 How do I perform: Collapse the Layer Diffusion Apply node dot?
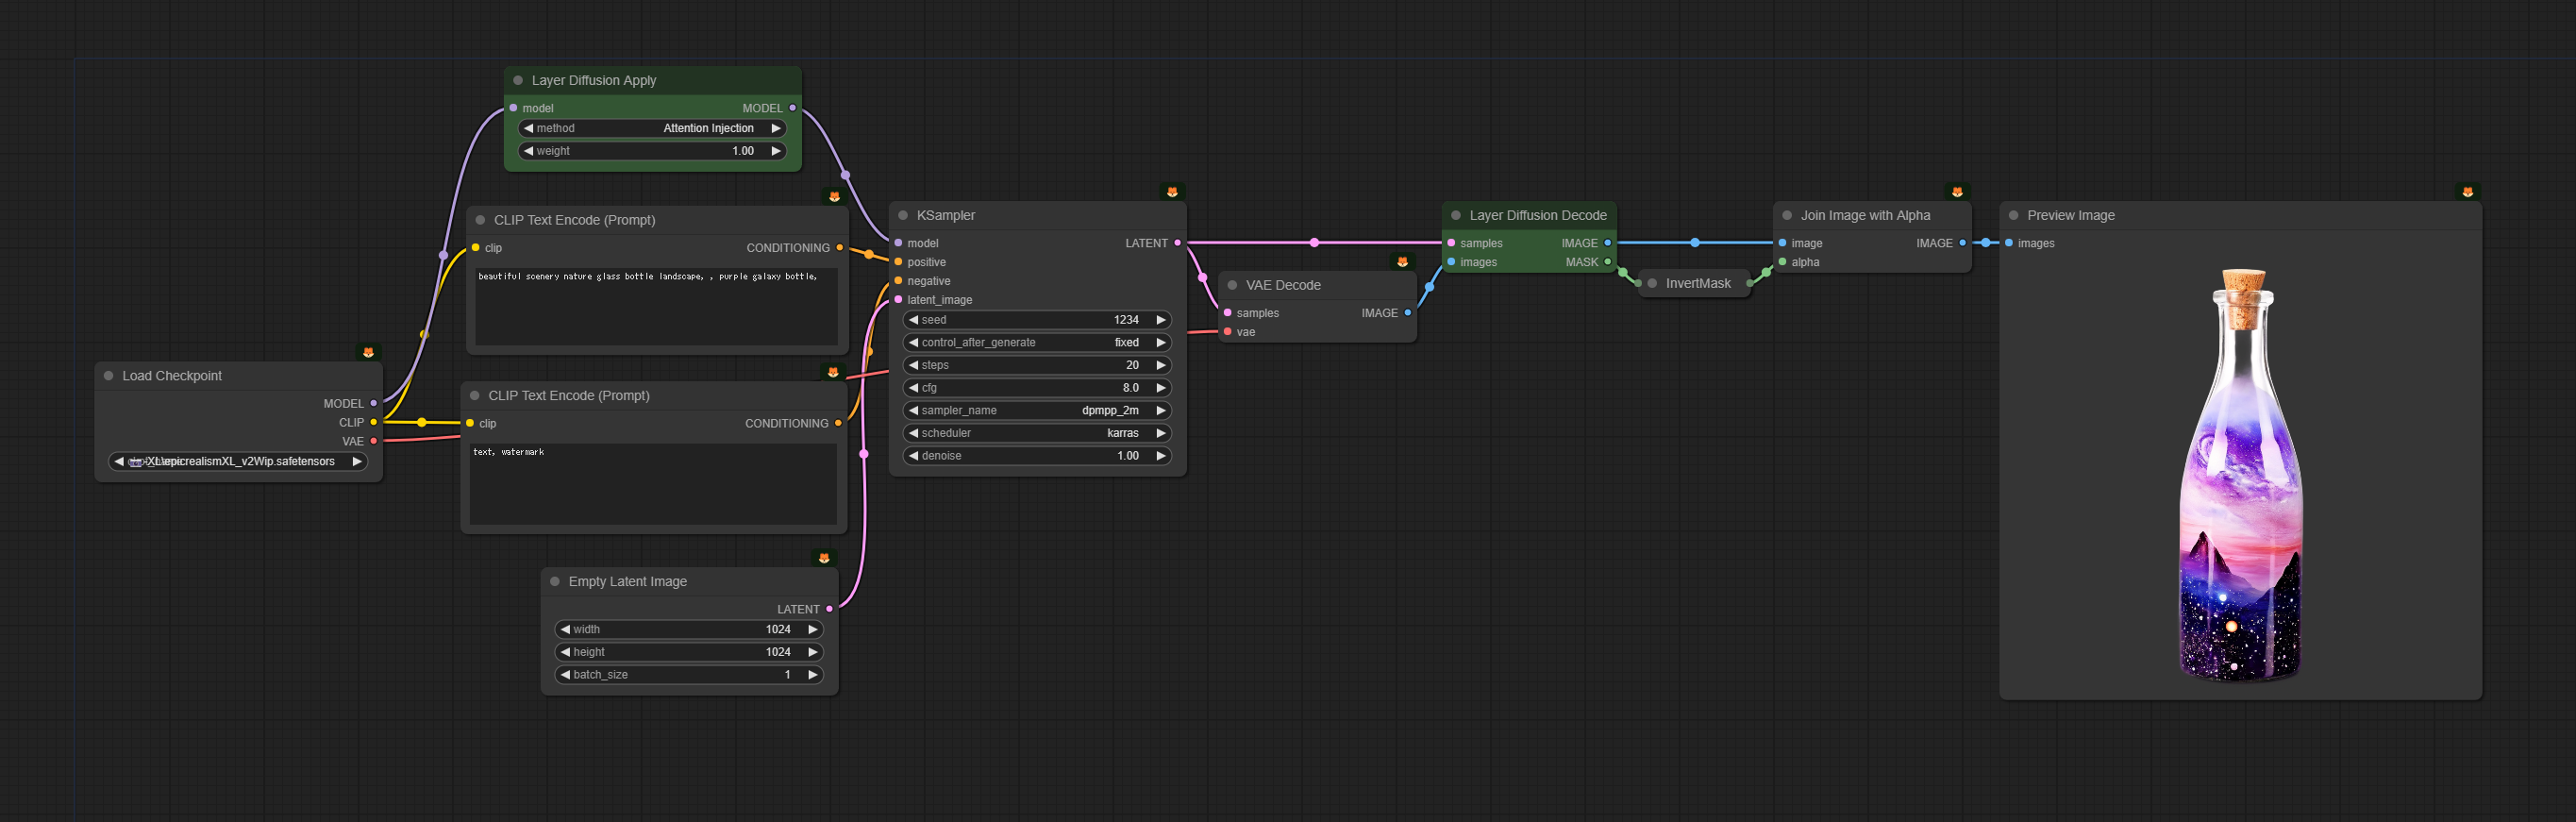(518, 80)
